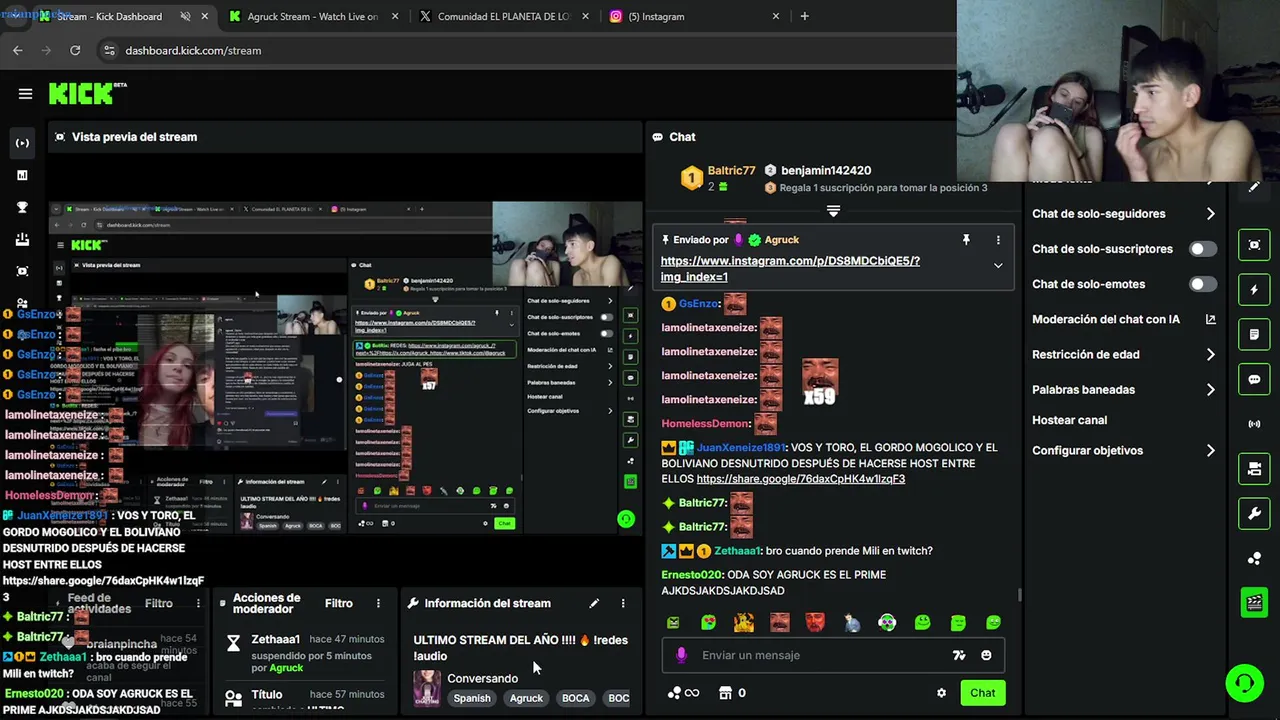
Task: Click the green clapperboard clip button
Action: 1254,602
